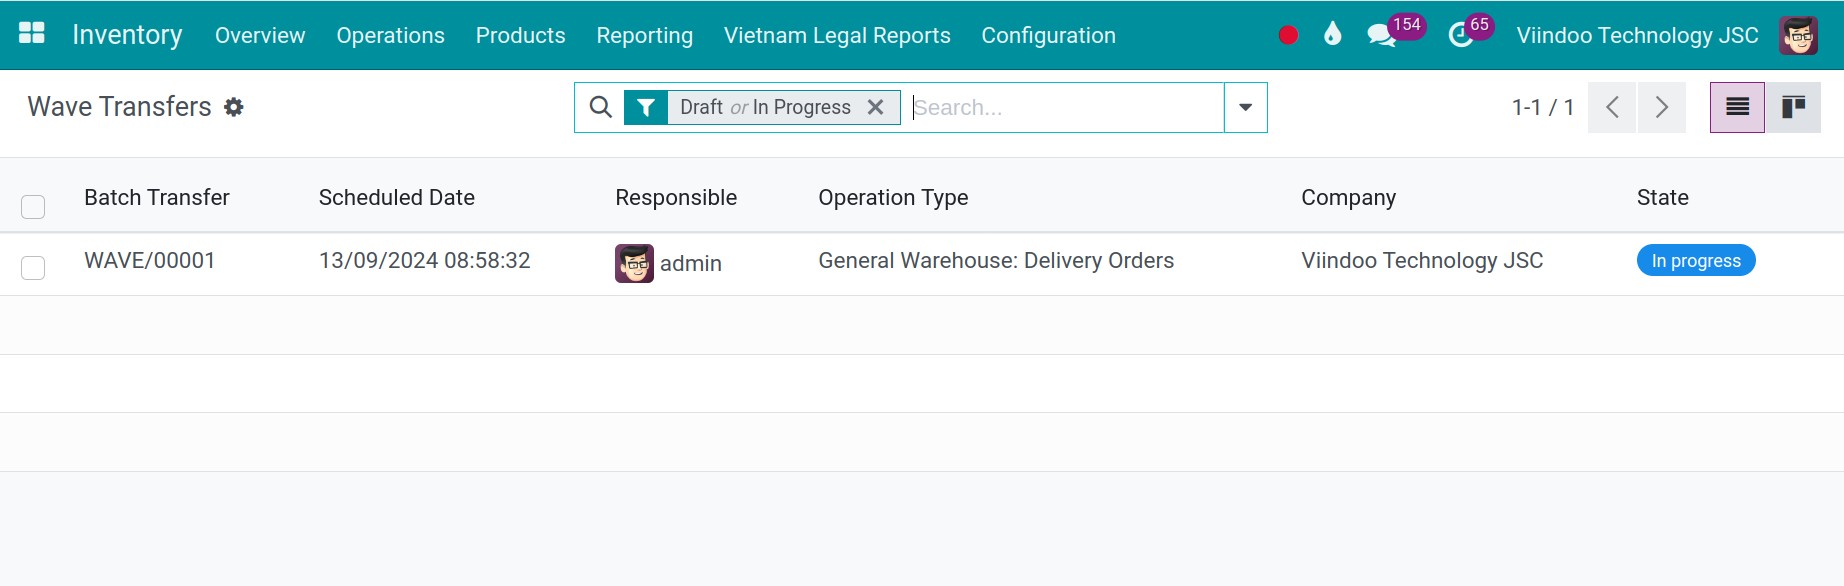Expand the search options dropdown arrow

tap(1245, 107)
